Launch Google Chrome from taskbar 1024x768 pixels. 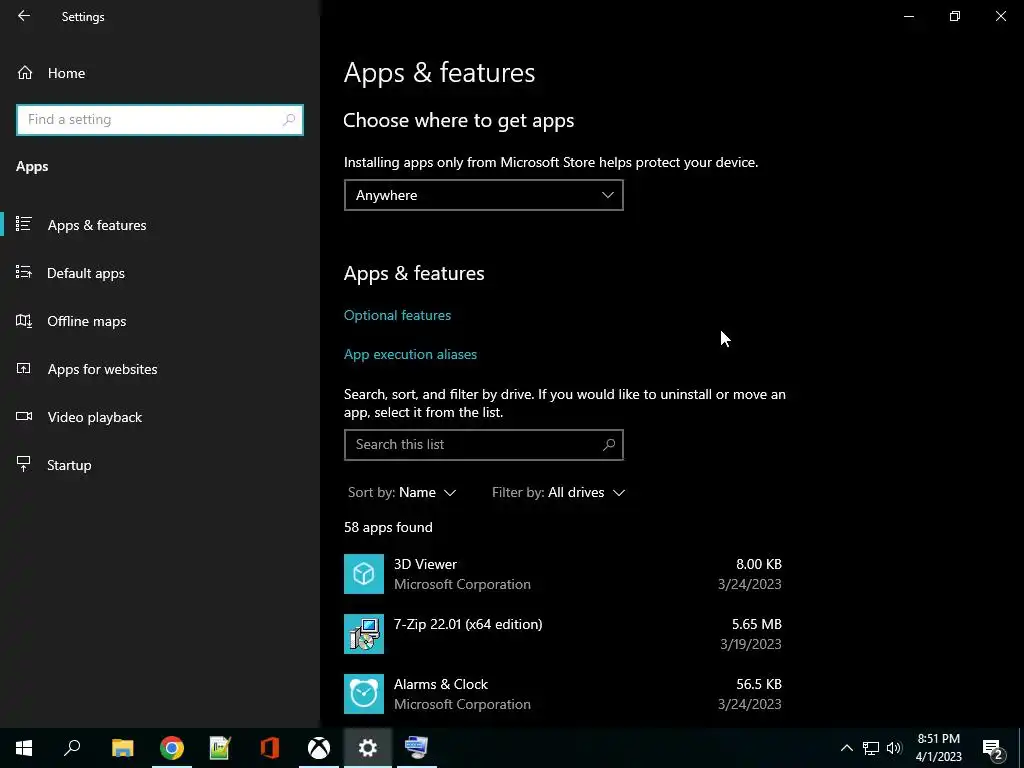pos(172,748)
